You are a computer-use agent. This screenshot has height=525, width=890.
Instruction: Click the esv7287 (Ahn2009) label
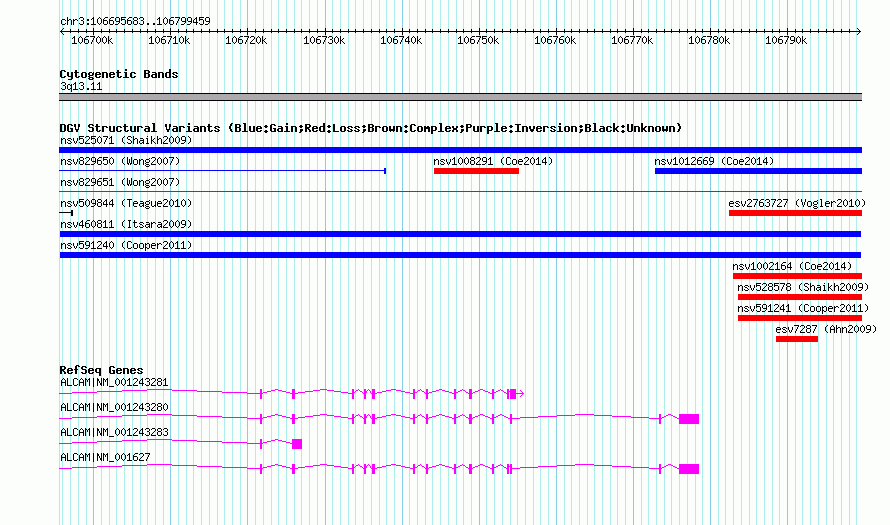pyautogui.click(x=826, y=329)
